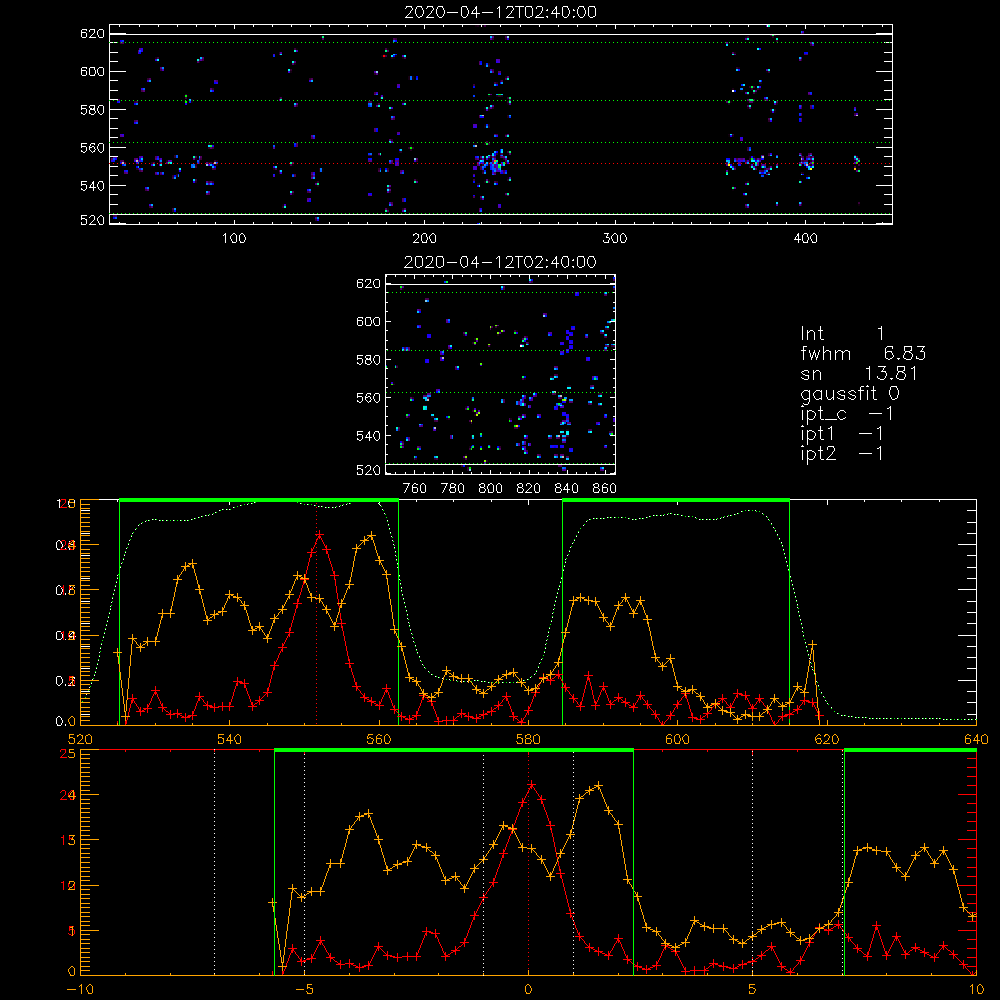Click the -5 label on the bottom plot axis
The width and height of the screenshot is (1000, 1000).
304,990
